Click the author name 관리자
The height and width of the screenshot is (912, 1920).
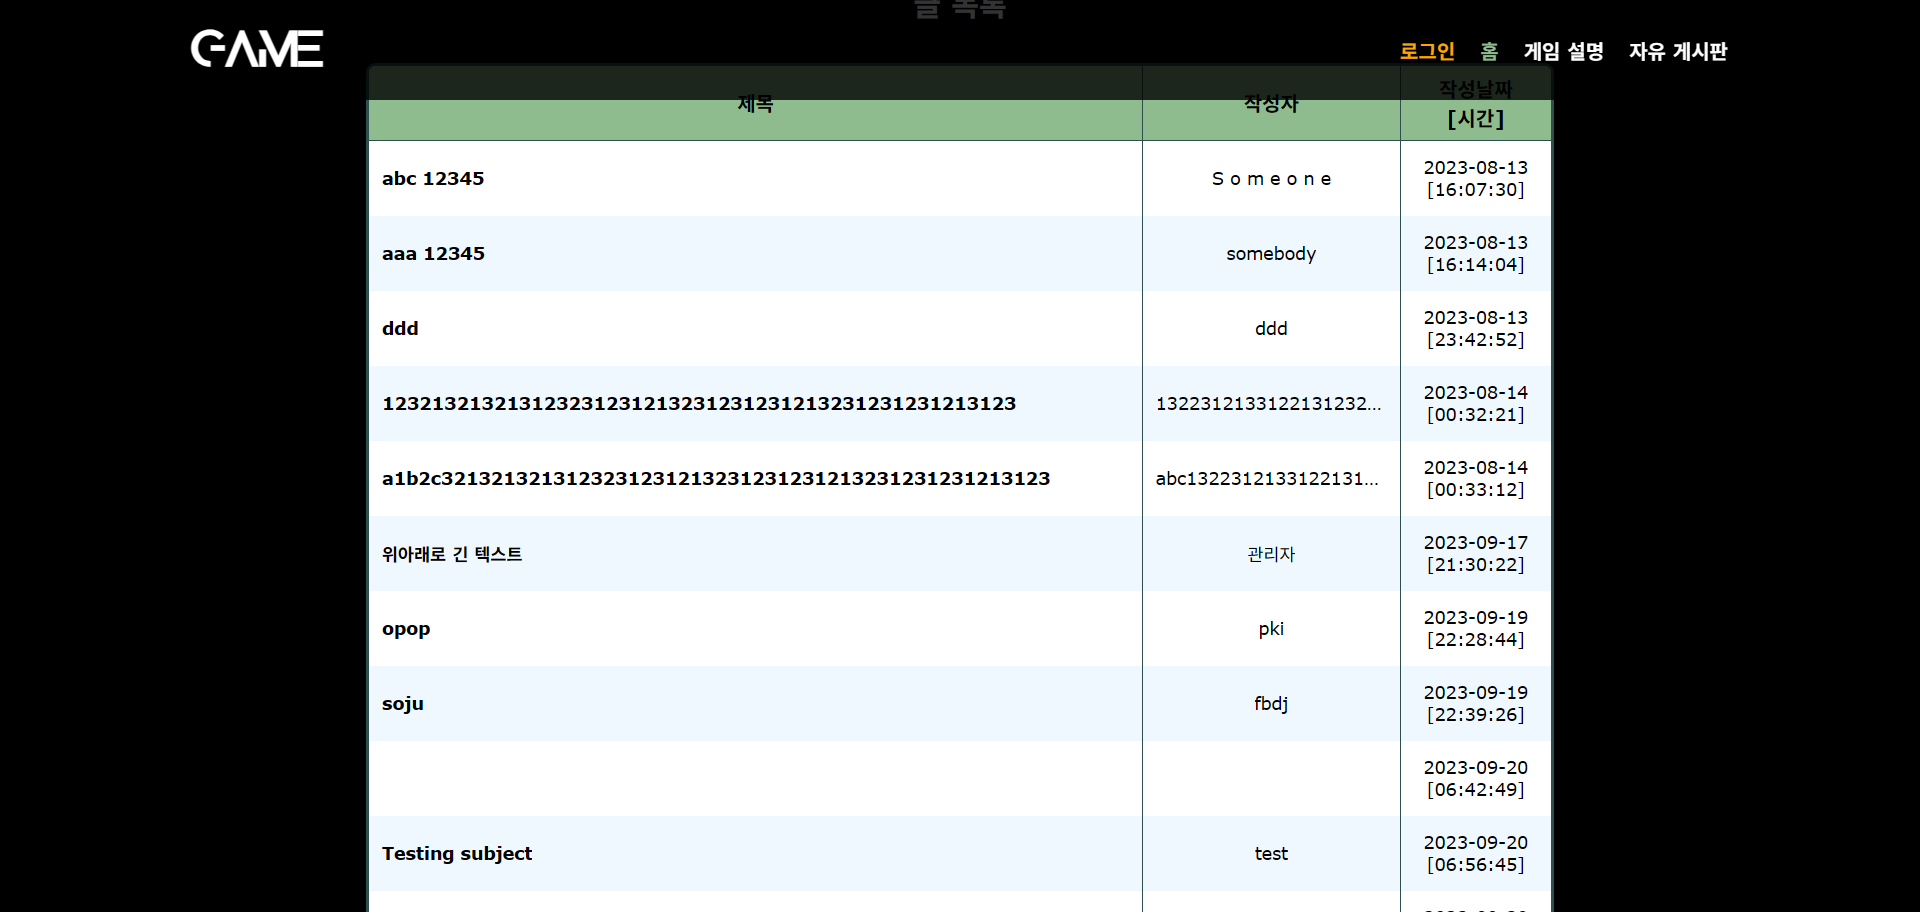[x=1271, y=554]
